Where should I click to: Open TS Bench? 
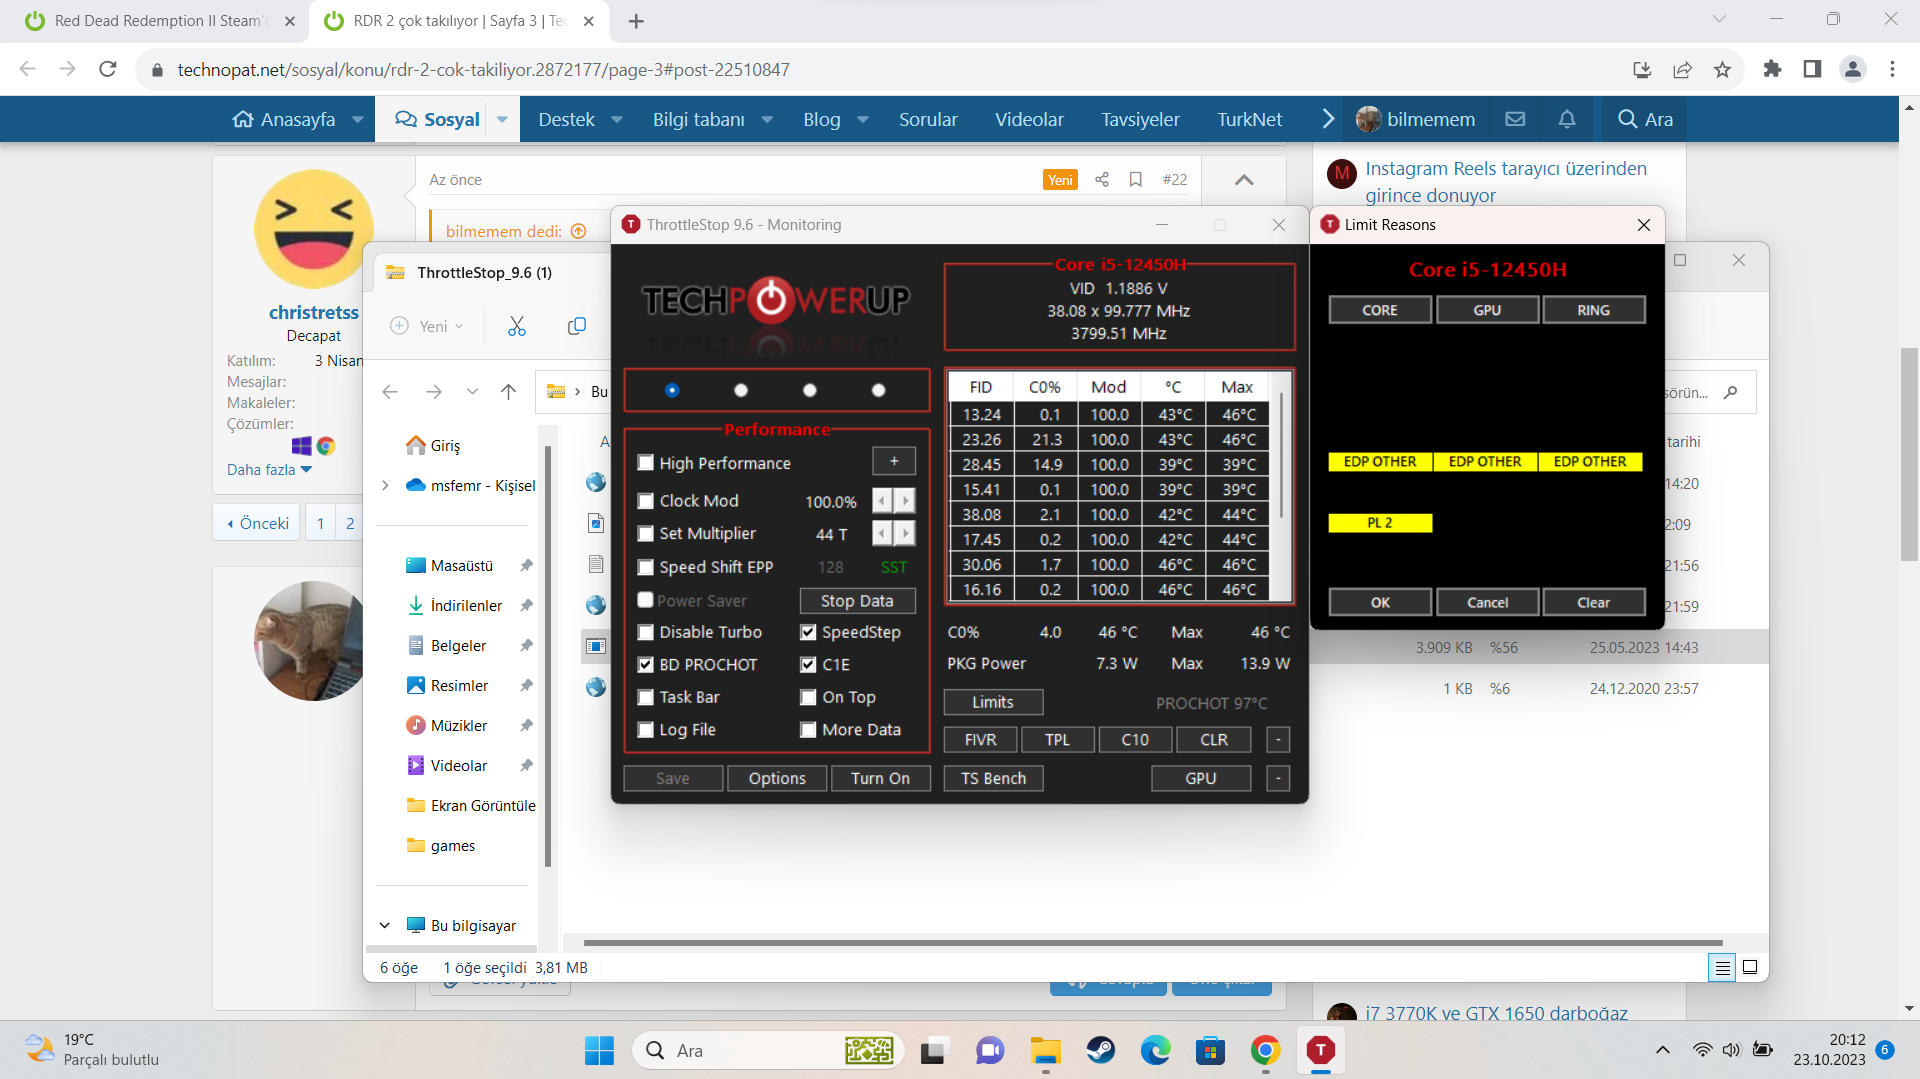pos(993,778)
